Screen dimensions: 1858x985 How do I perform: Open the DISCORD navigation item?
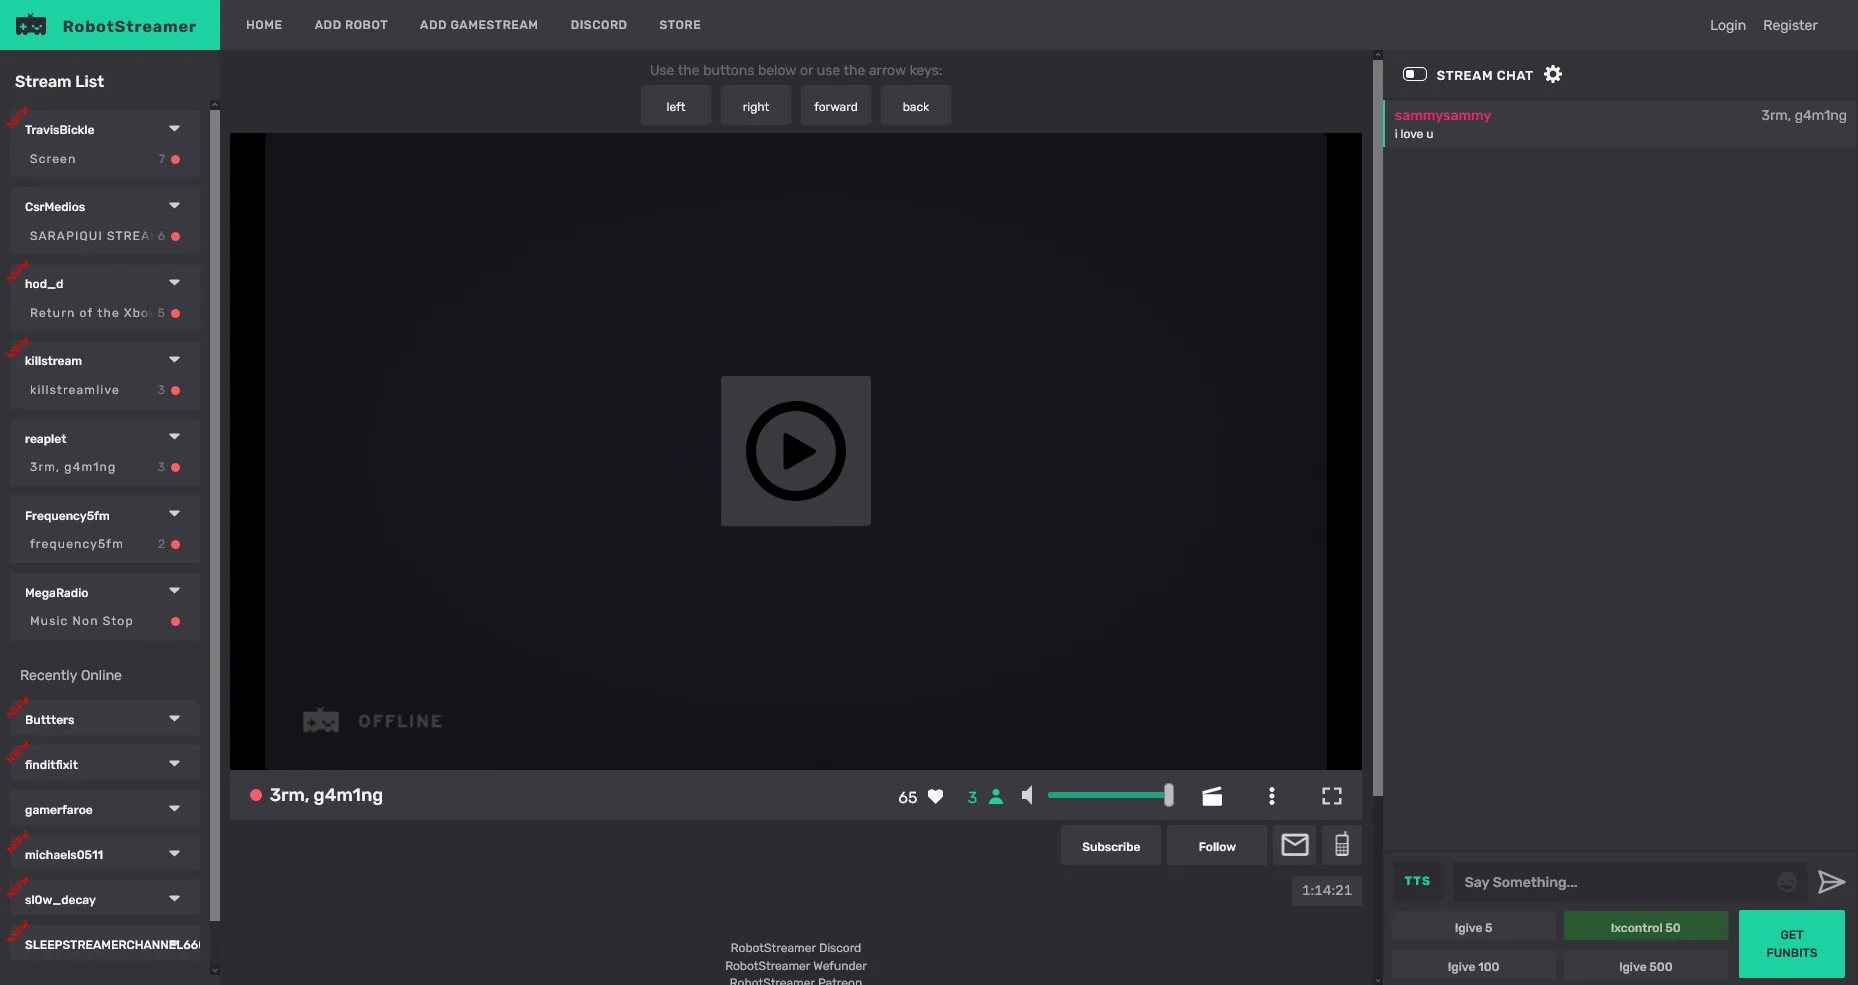click(598, 25)
